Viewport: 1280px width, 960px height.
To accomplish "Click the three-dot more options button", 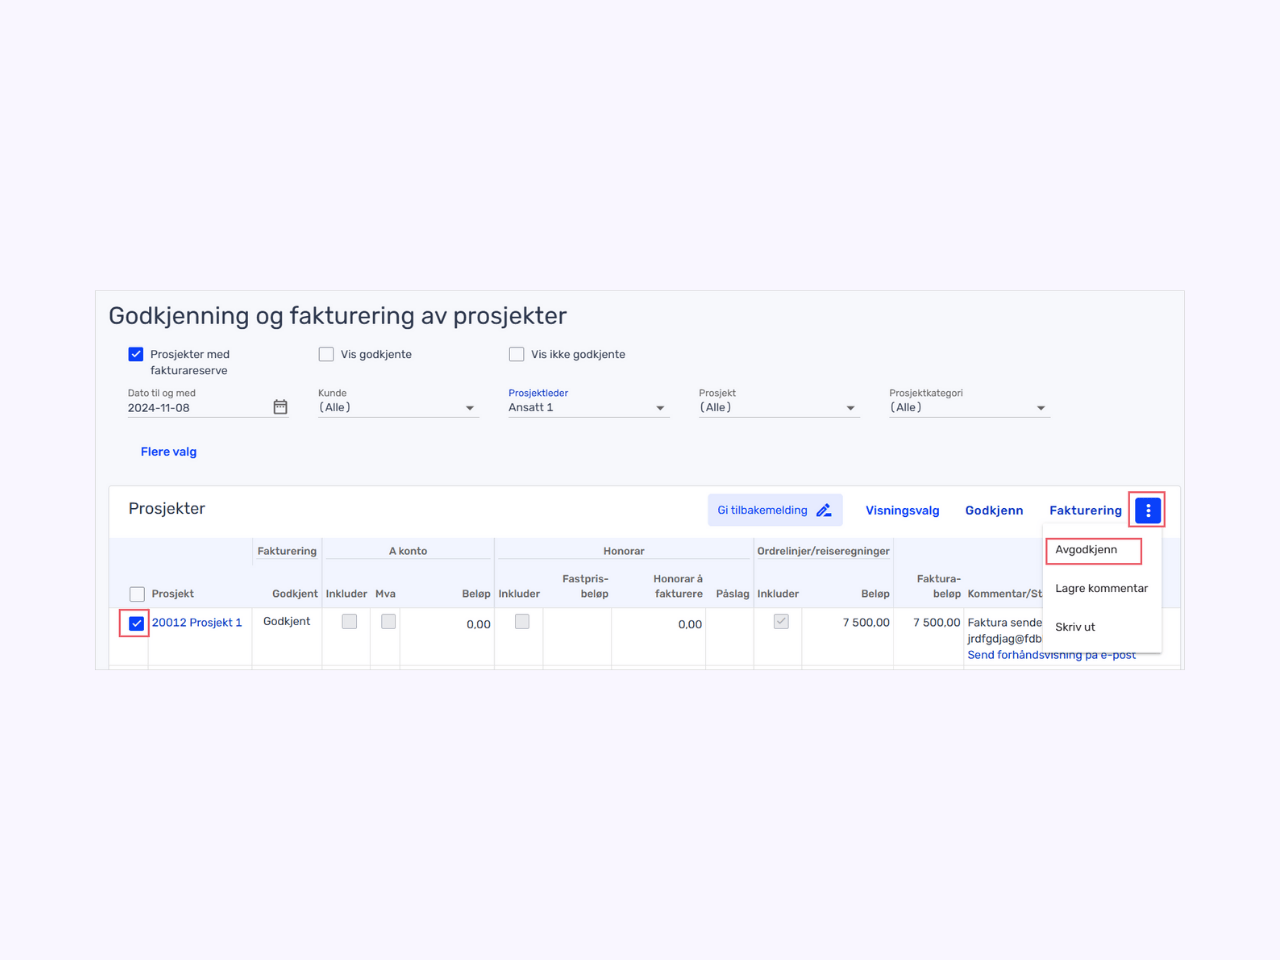I will tap(1148, 510).
